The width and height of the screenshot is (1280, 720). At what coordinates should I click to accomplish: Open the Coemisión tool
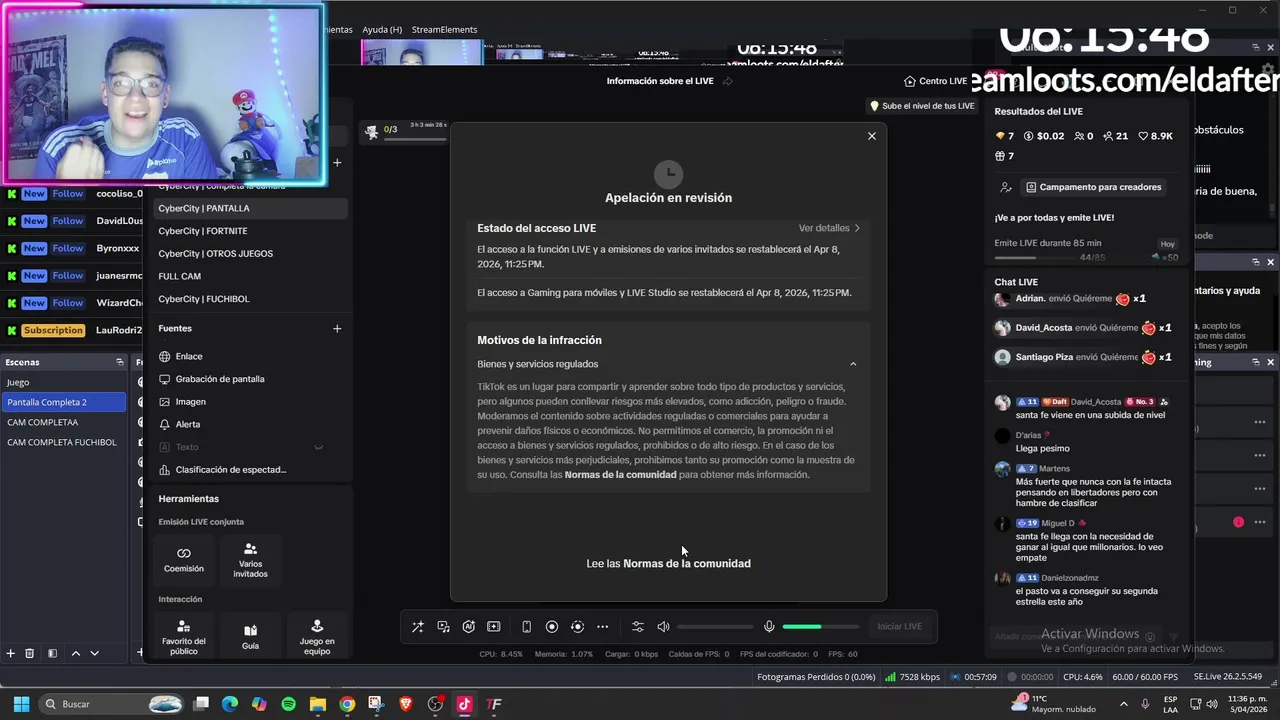coord(184,560)
